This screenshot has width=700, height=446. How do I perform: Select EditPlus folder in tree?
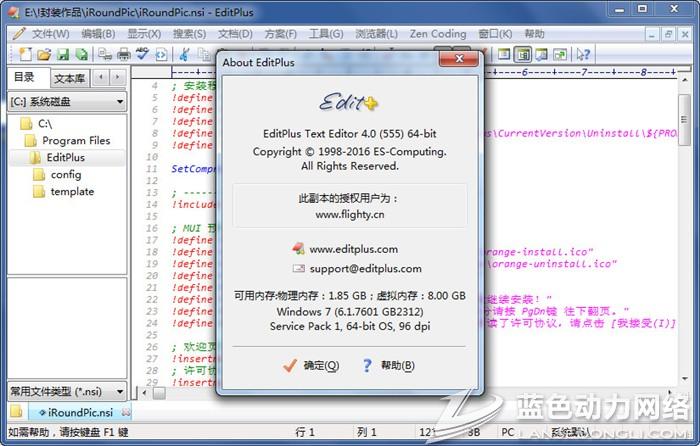(57, 158)
